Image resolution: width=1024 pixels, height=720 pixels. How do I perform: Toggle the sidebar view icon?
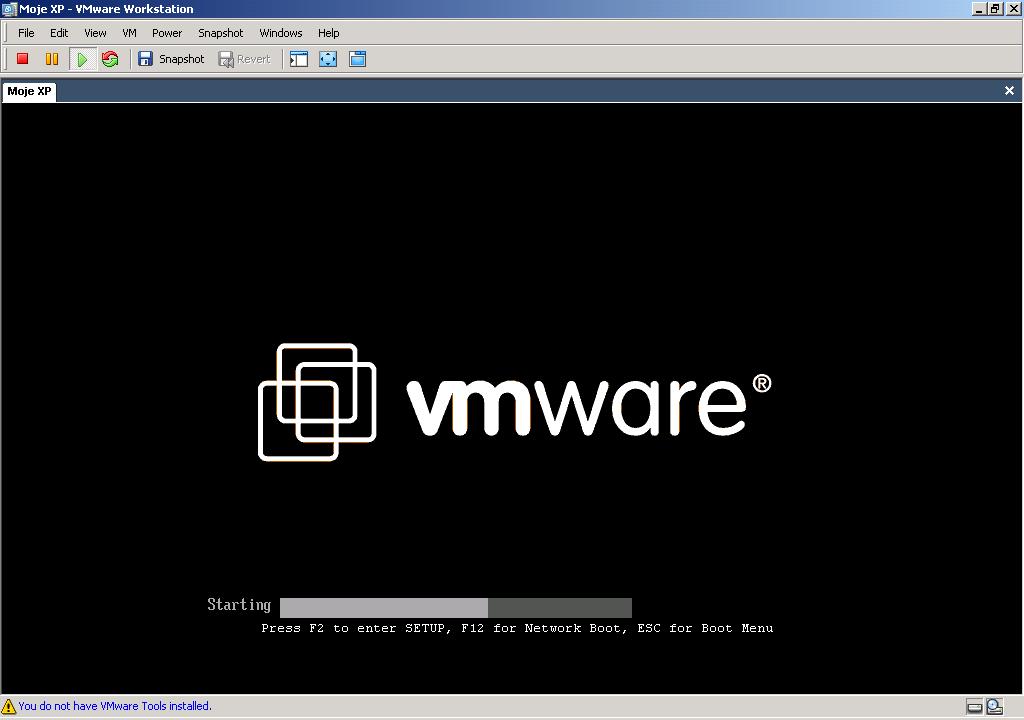[299, 59]
